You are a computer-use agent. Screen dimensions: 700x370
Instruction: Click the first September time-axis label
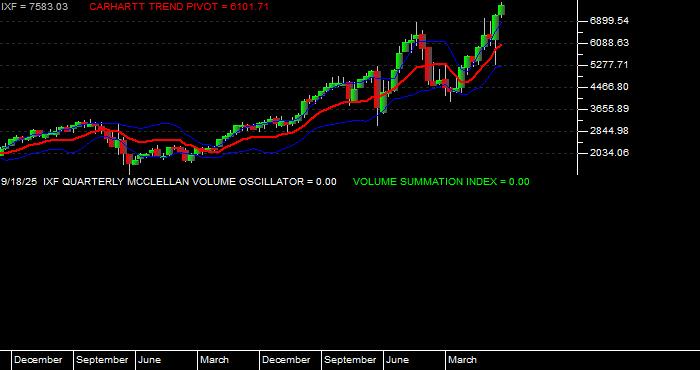coord(102,360)
